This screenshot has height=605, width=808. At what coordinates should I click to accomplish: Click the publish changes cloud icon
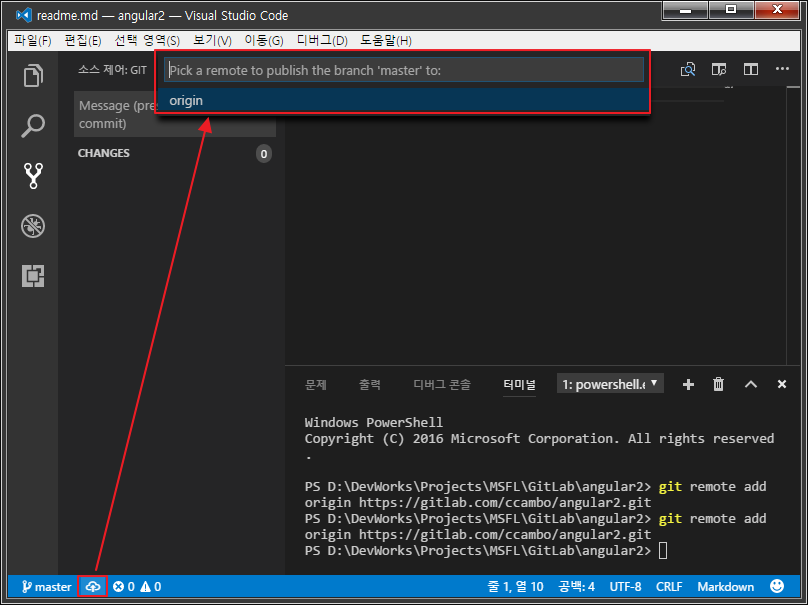coord(93,587)
